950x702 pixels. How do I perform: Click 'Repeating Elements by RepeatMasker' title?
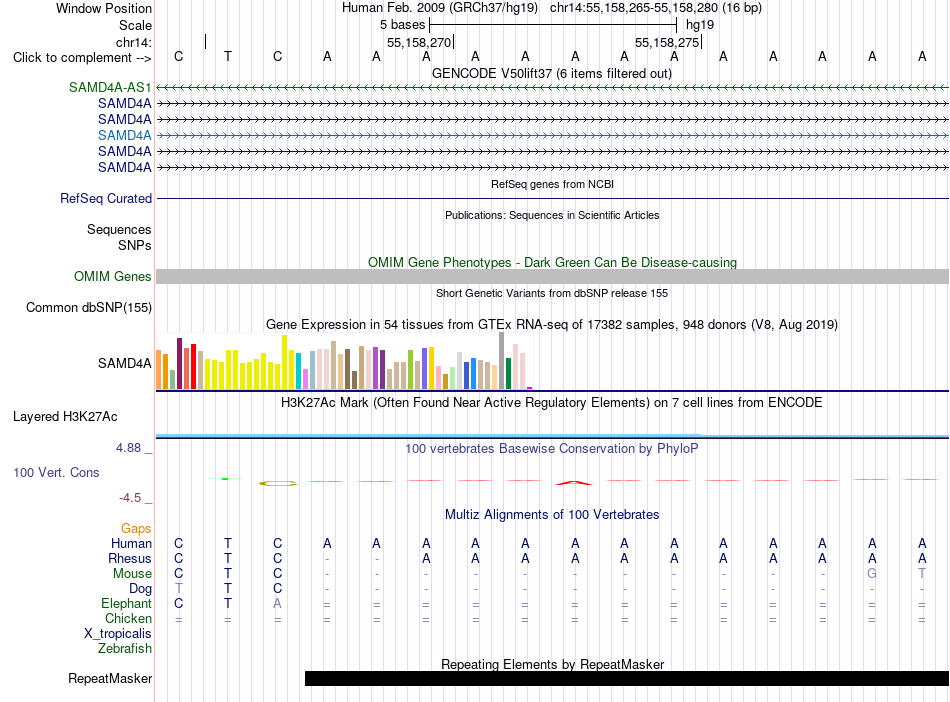coord(552,664)
